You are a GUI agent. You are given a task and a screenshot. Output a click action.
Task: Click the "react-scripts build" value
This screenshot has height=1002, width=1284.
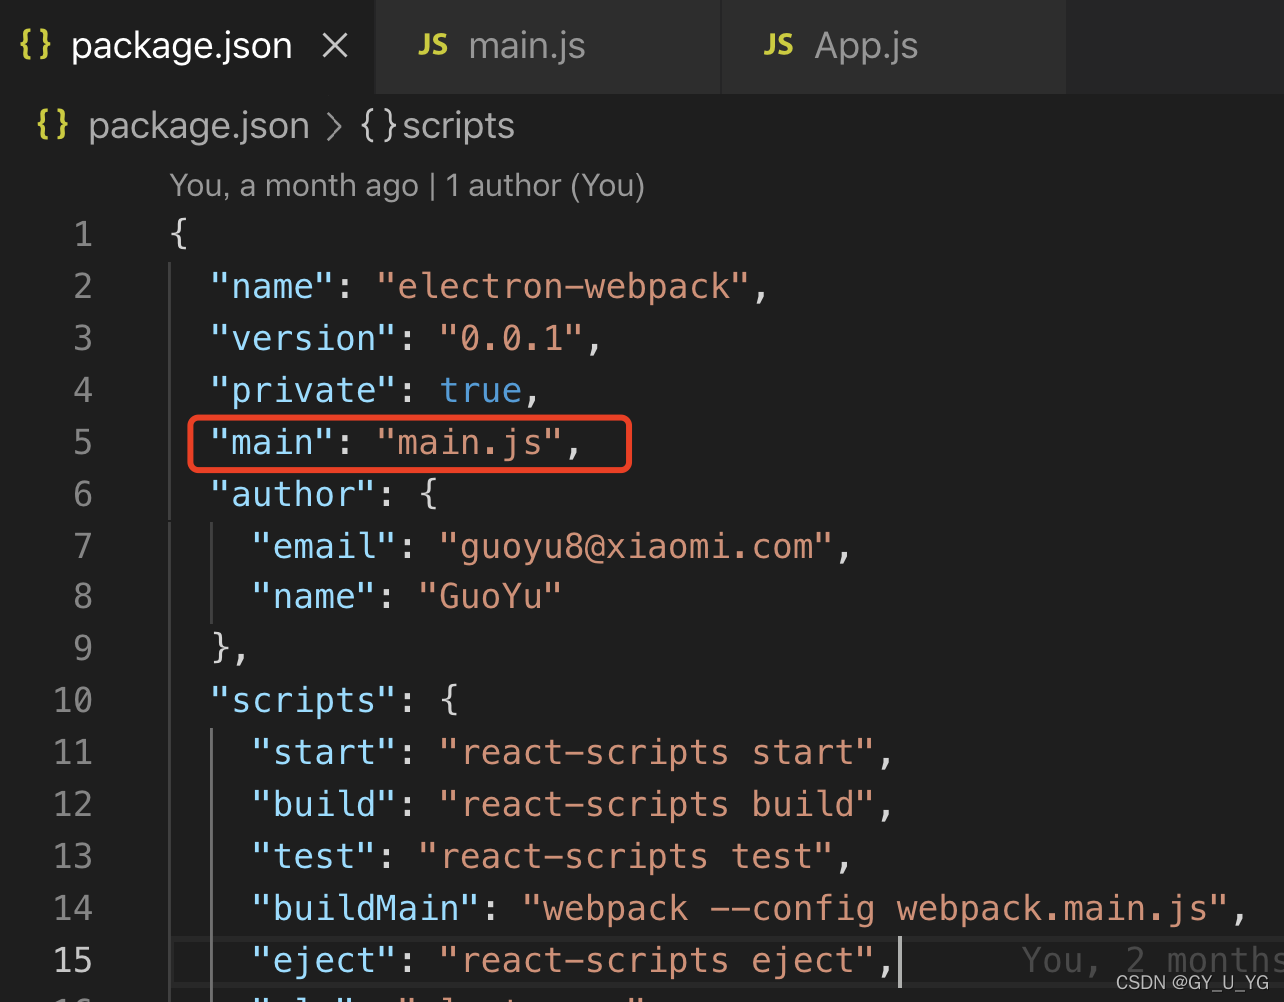point(658,804)
